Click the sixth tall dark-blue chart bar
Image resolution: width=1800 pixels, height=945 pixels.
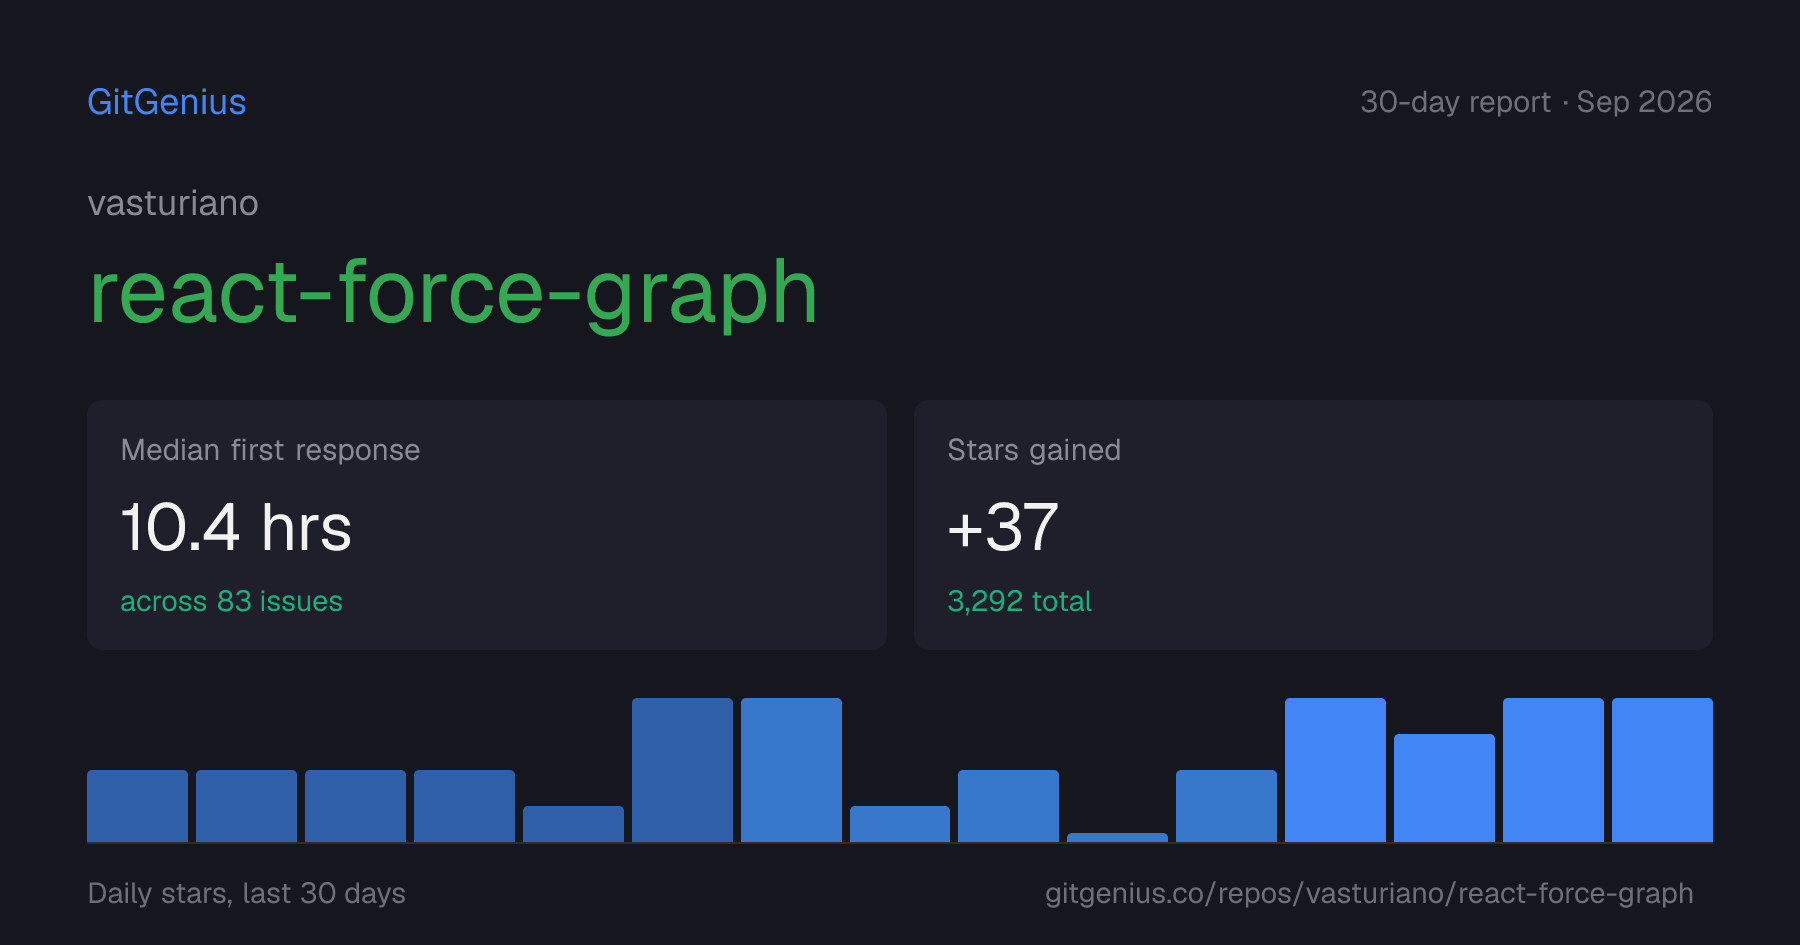(x=682, y=770)
